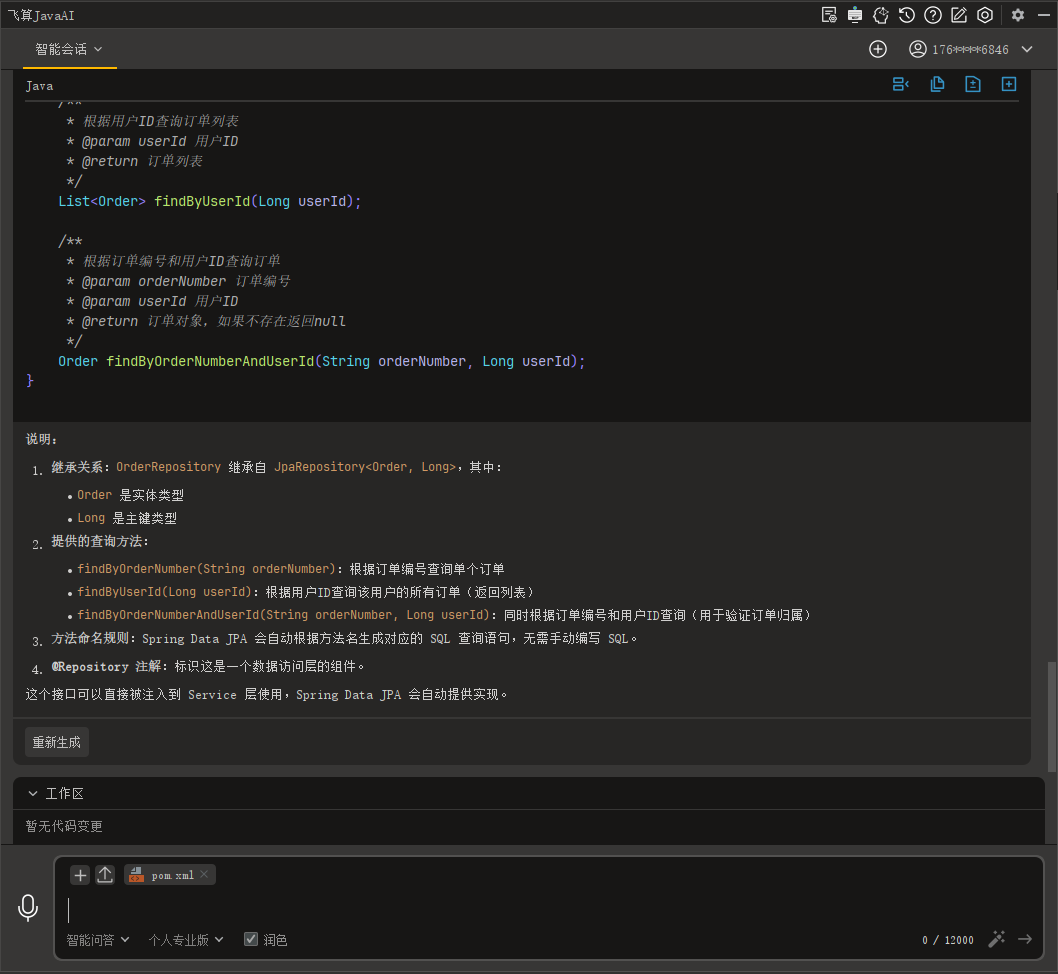This screenshot has height=974, width=1058.
Task: Open the conversation history clock icon
Action: click(907, 15)
